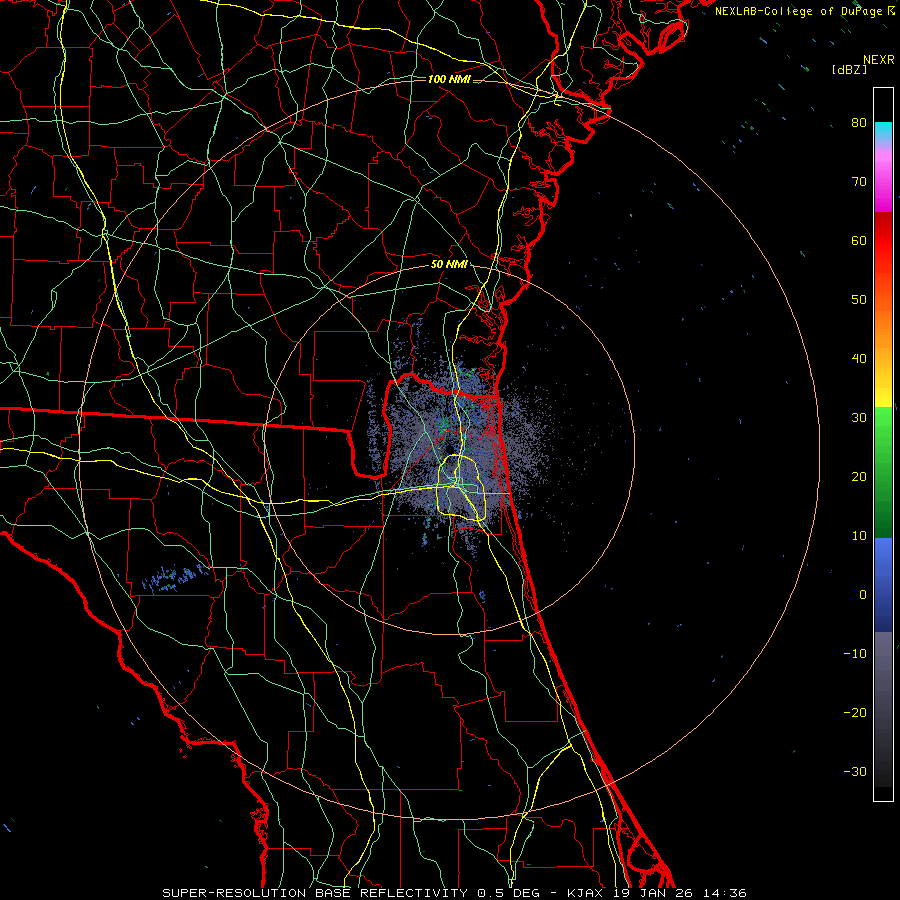Click the radar site center inside the echo cluster
This screenshot has height=900, width=900.
point(449,449)
